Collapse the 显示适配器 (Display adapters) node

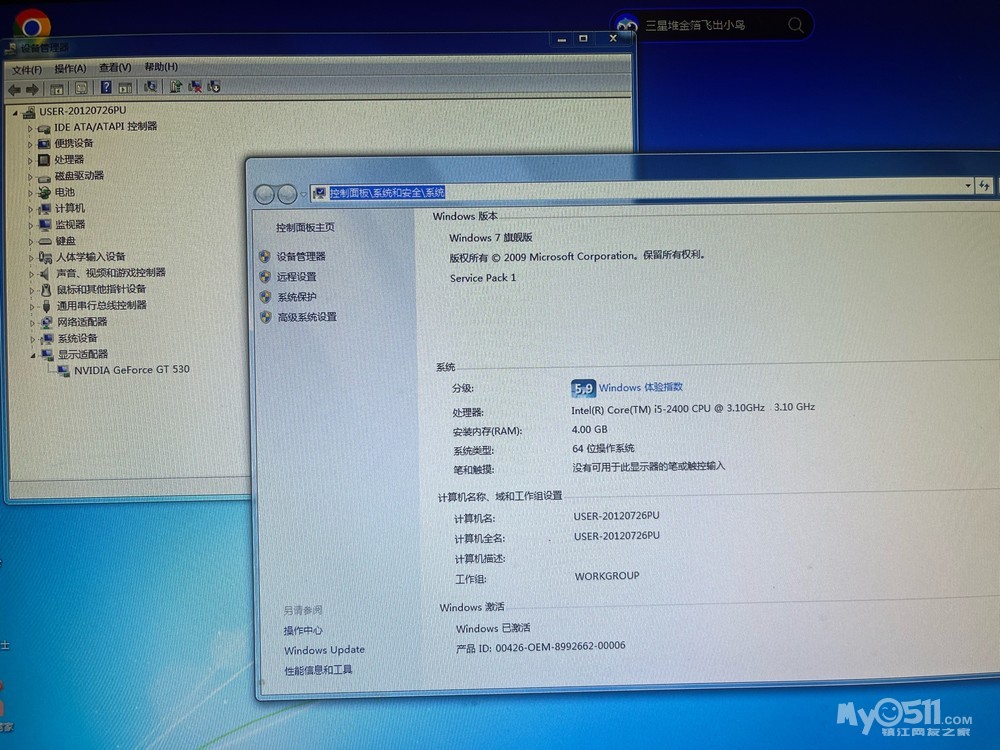30,354
